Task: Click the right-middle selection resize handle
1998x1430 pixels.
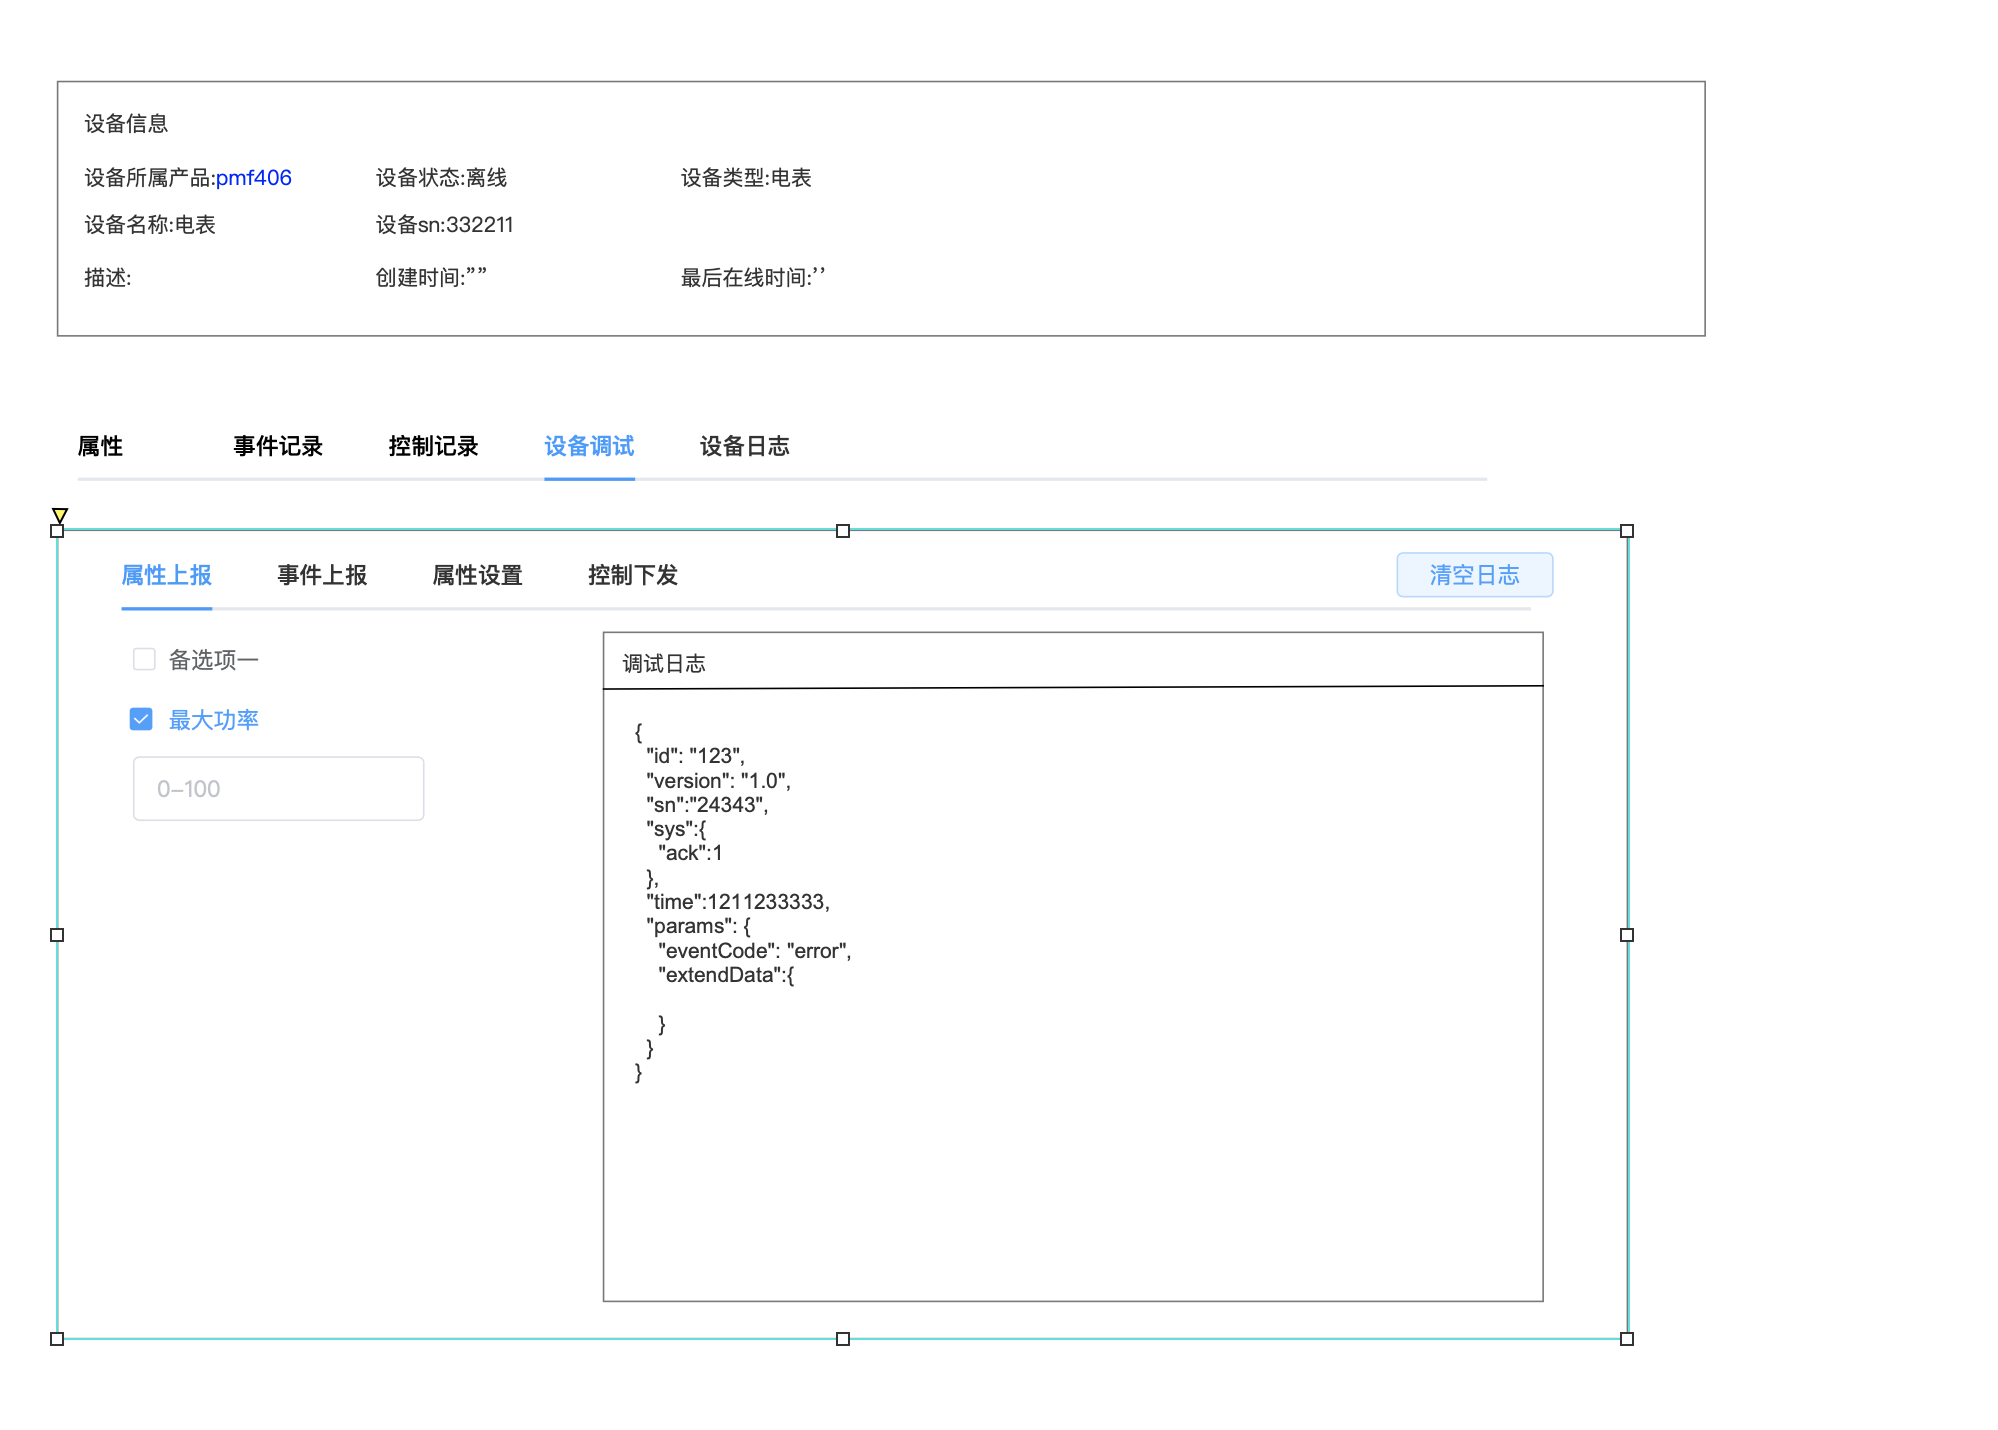Action: pyautogui.click(x=1626, y=935)
